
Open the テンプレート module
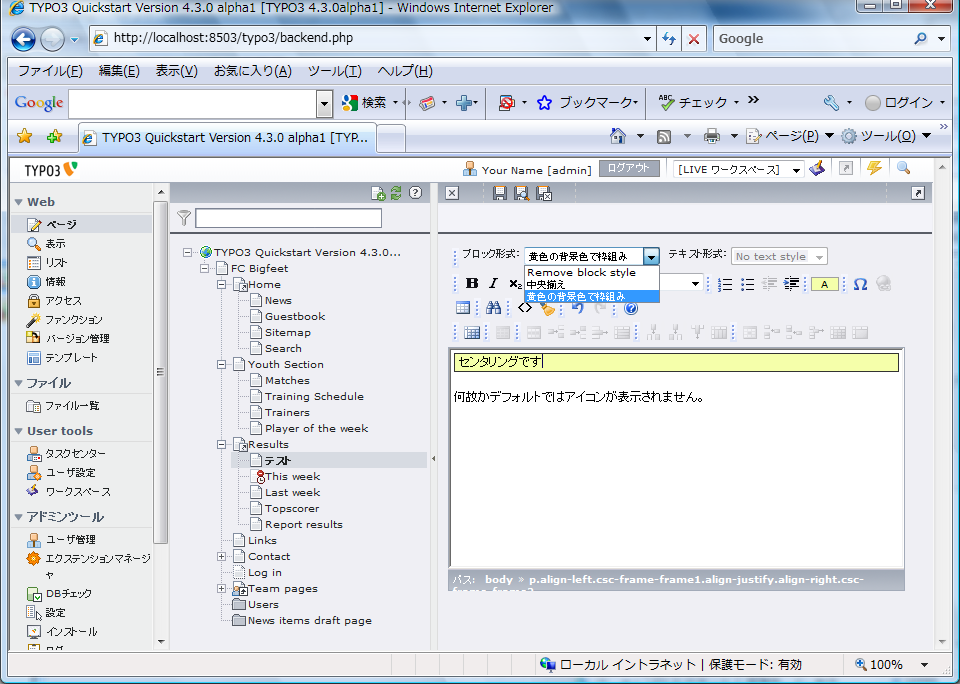(71, 358)
